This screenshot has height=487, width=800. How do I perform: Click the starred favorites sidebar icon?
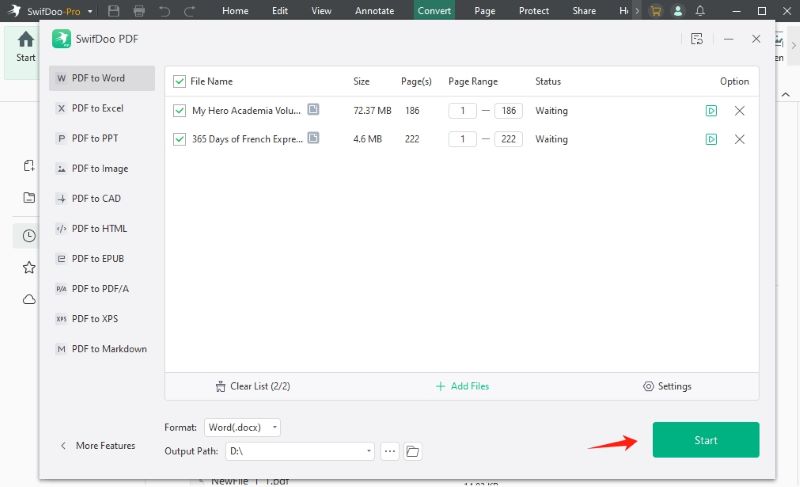point(29,267)
